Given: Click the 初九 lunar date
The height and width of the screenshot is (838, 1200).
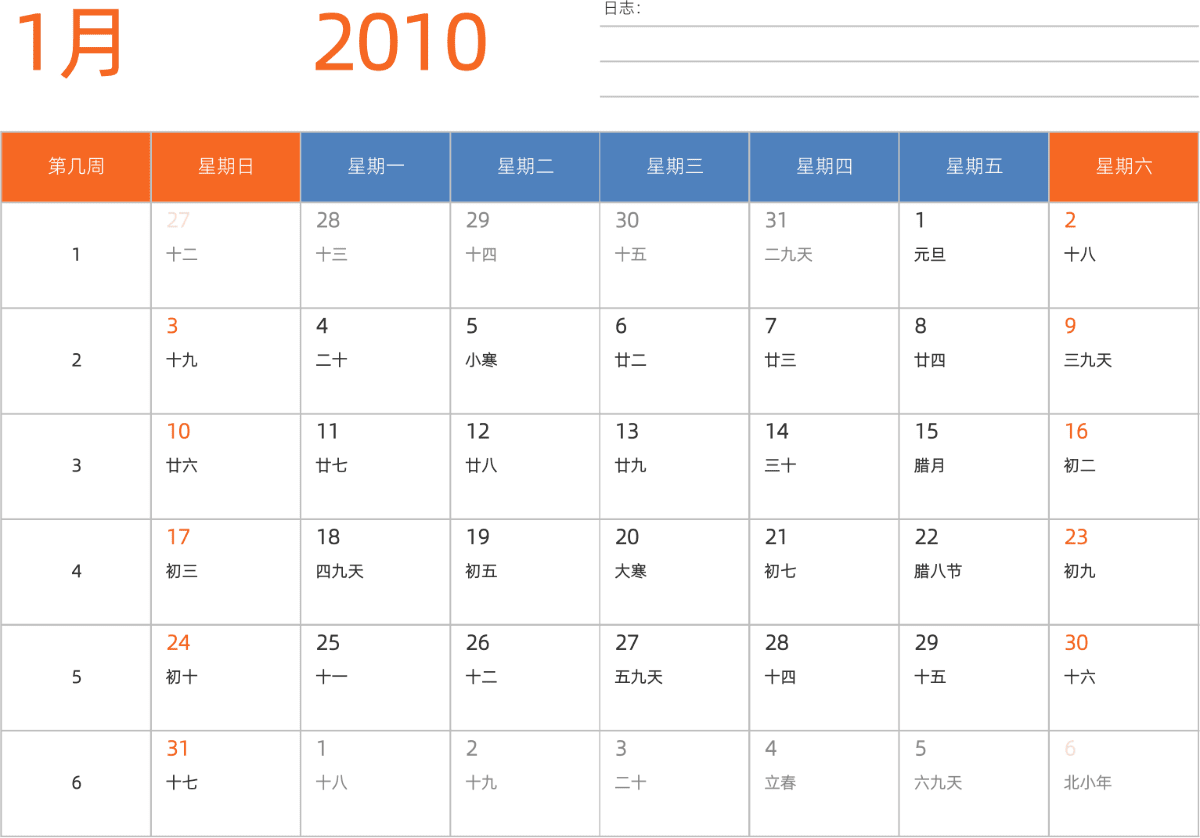Looking at the screenshot, I should [x=1080, y=572].
